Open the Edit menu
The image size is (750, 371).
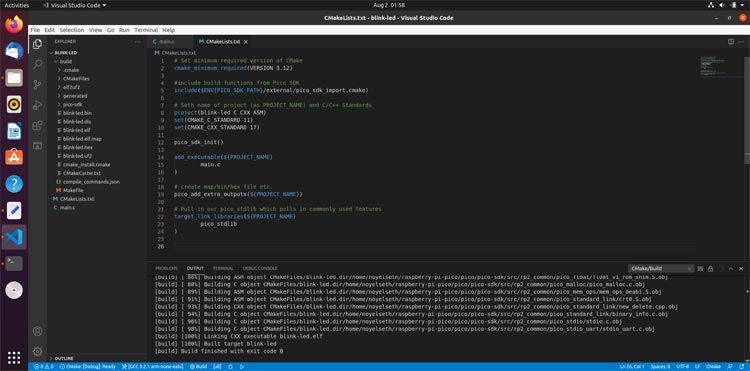50,30
